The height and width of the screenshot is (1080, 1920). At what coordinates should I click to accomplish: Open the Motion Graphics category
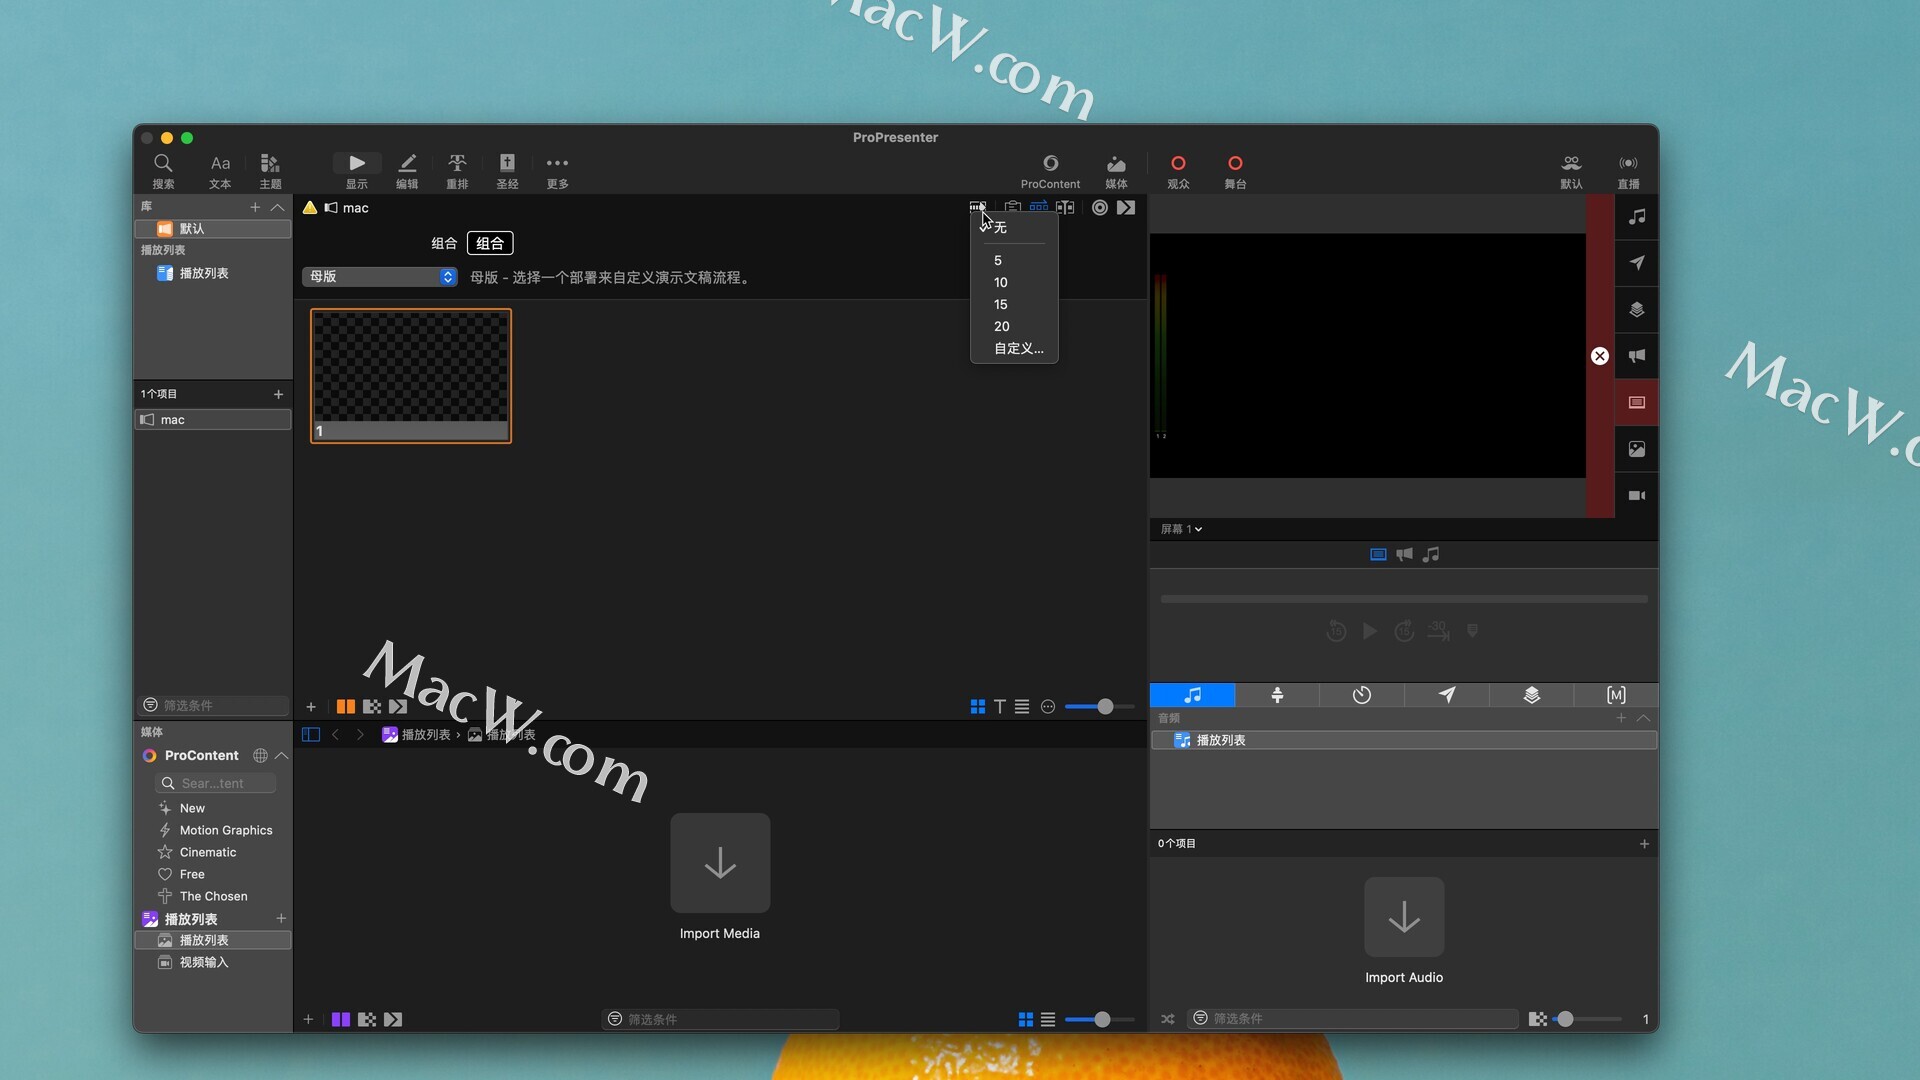tap(226, 830)
